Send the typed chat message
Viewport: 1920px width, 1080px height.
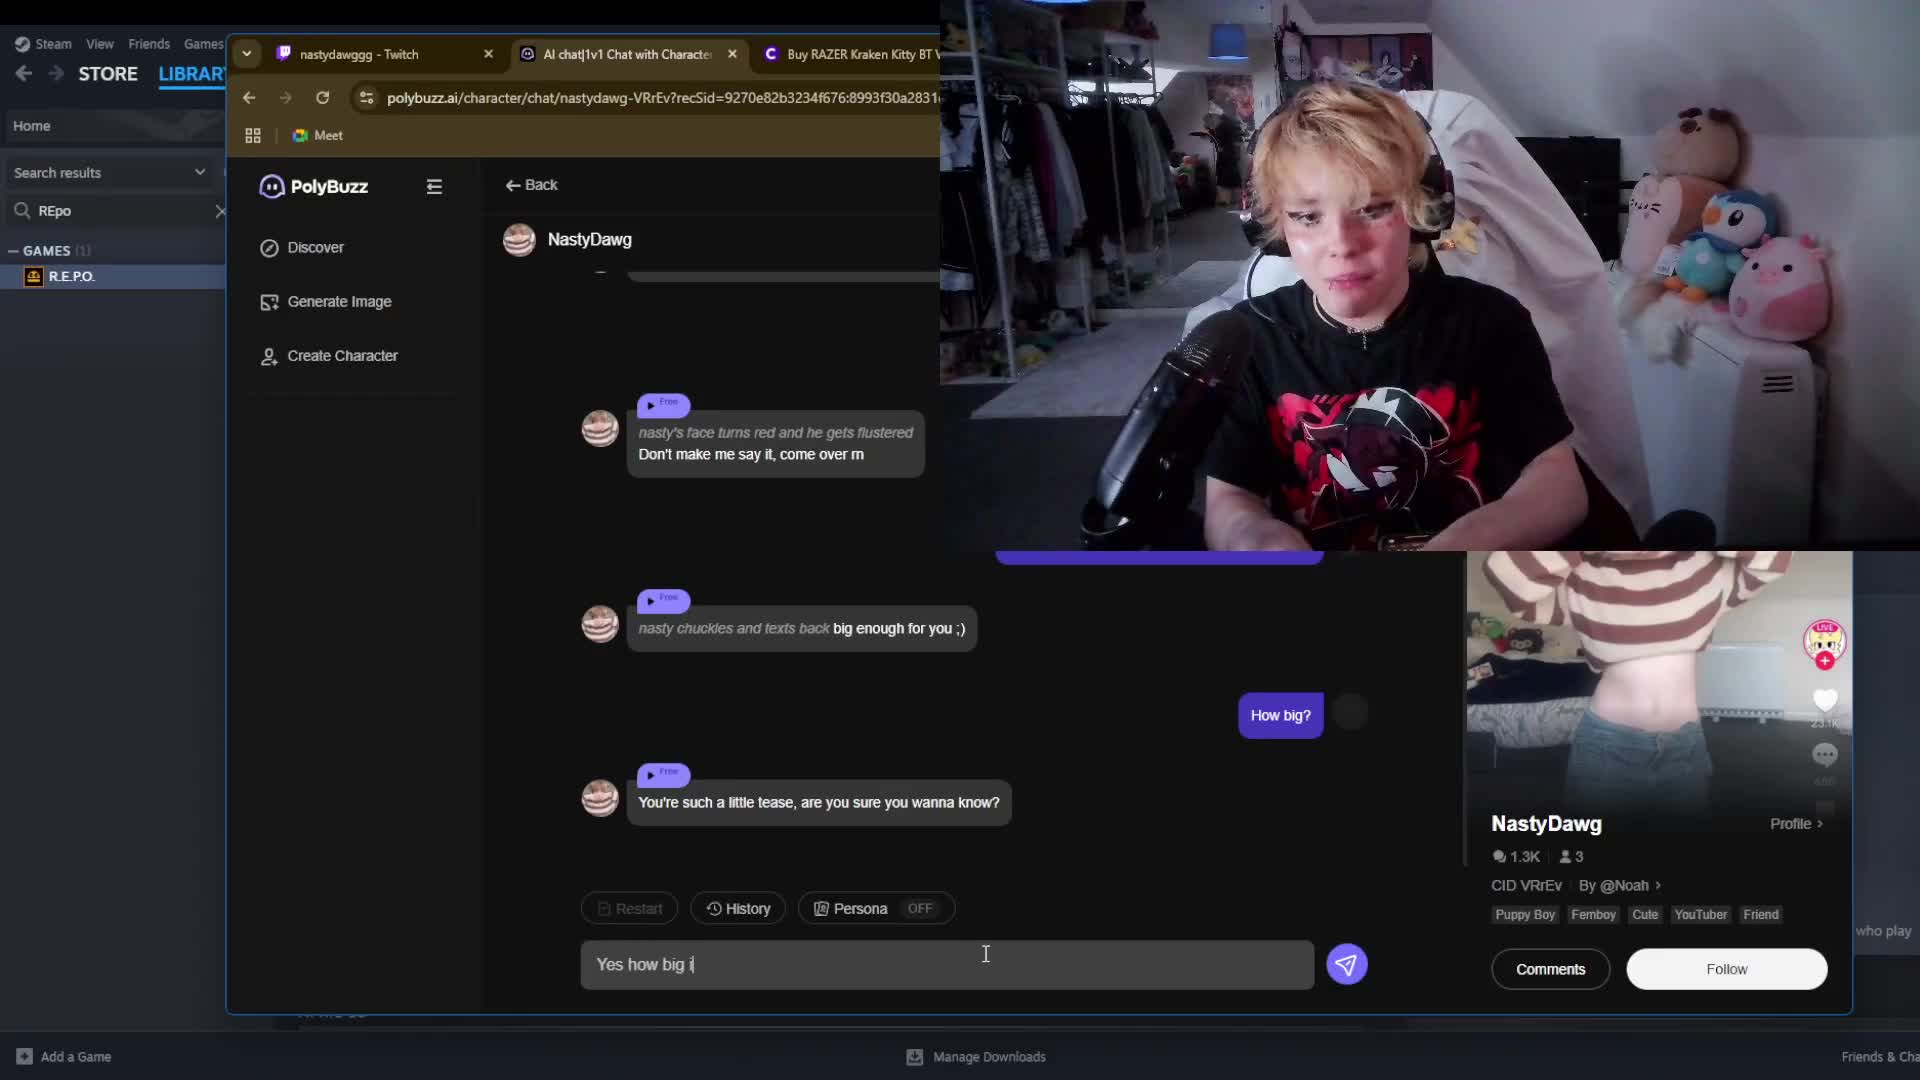click(1346, 964)
